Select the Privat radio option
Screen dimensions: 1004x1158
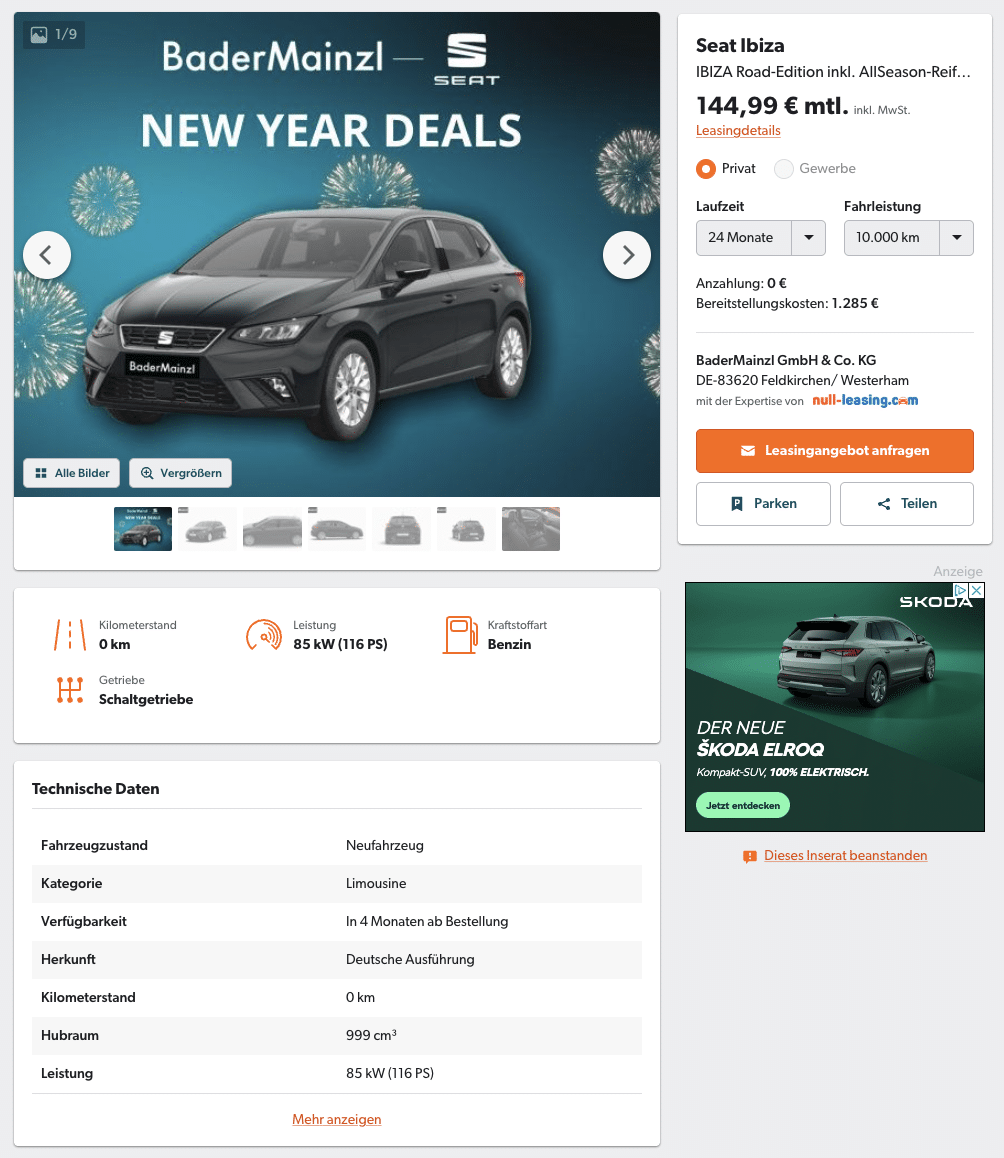[706, 169]
